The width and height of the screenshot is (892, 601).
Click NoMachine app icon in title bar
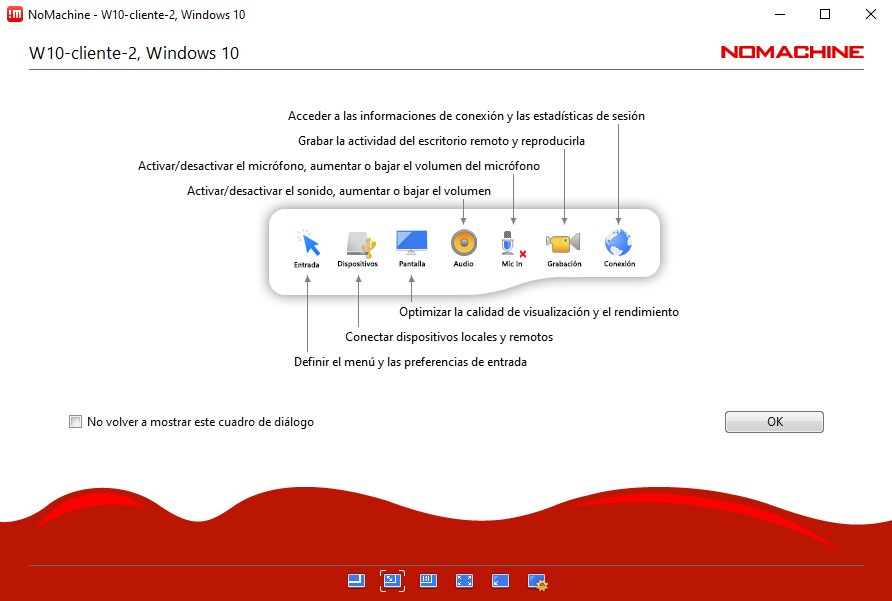pos(15,15)
